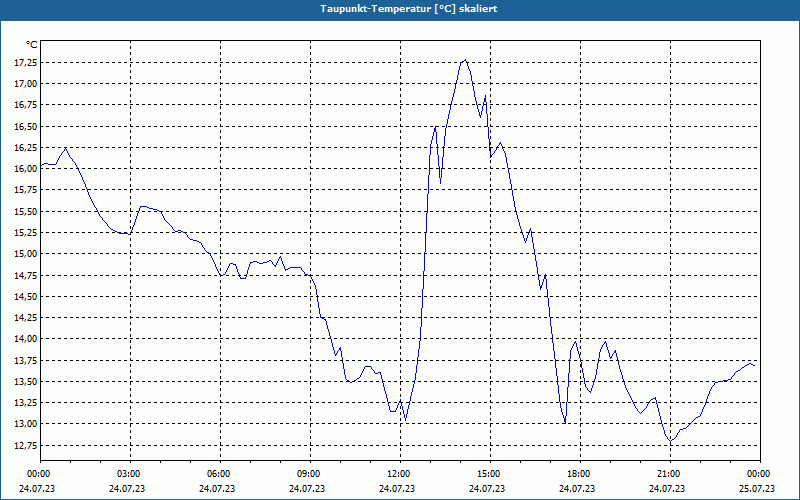Click the '14,00' y-axis value
The height and width of the screenshot is (500, 800).
click(x=28, y=339)
